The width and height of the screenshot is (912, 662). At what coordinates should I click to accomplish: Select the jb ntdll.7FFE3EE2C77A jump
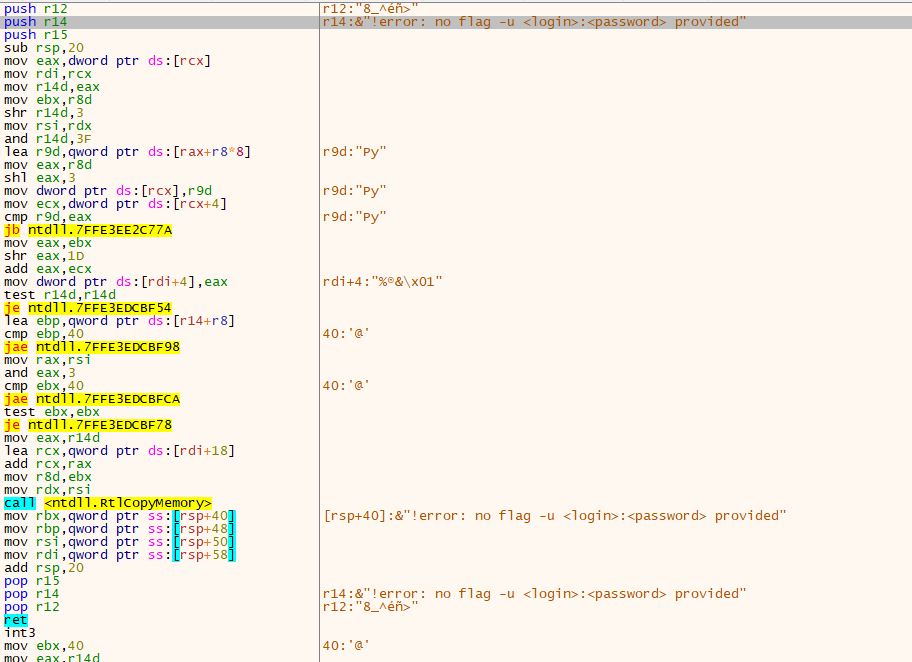88,230
